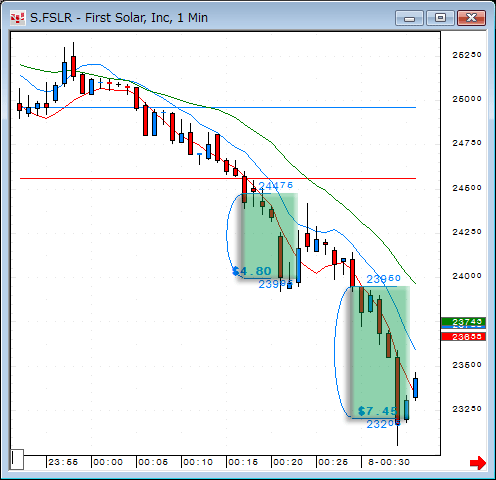Click the window title 'S.FSLR - First Solar, Inc, 1 Min'
The height and width of the screenshot is (480, 496).
coord(119,18)
